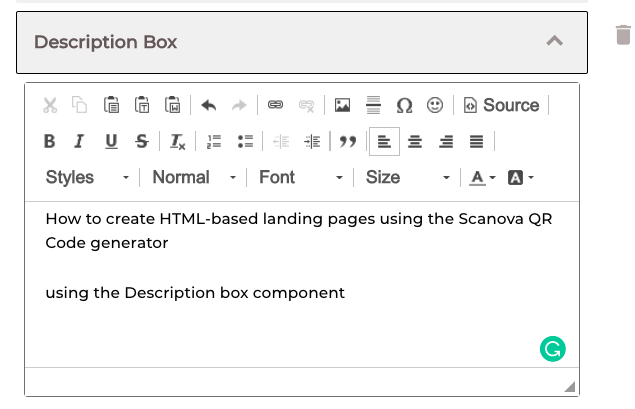Toggle italic formatting
The height and width of the screenshot is (409, 635).
79,141
